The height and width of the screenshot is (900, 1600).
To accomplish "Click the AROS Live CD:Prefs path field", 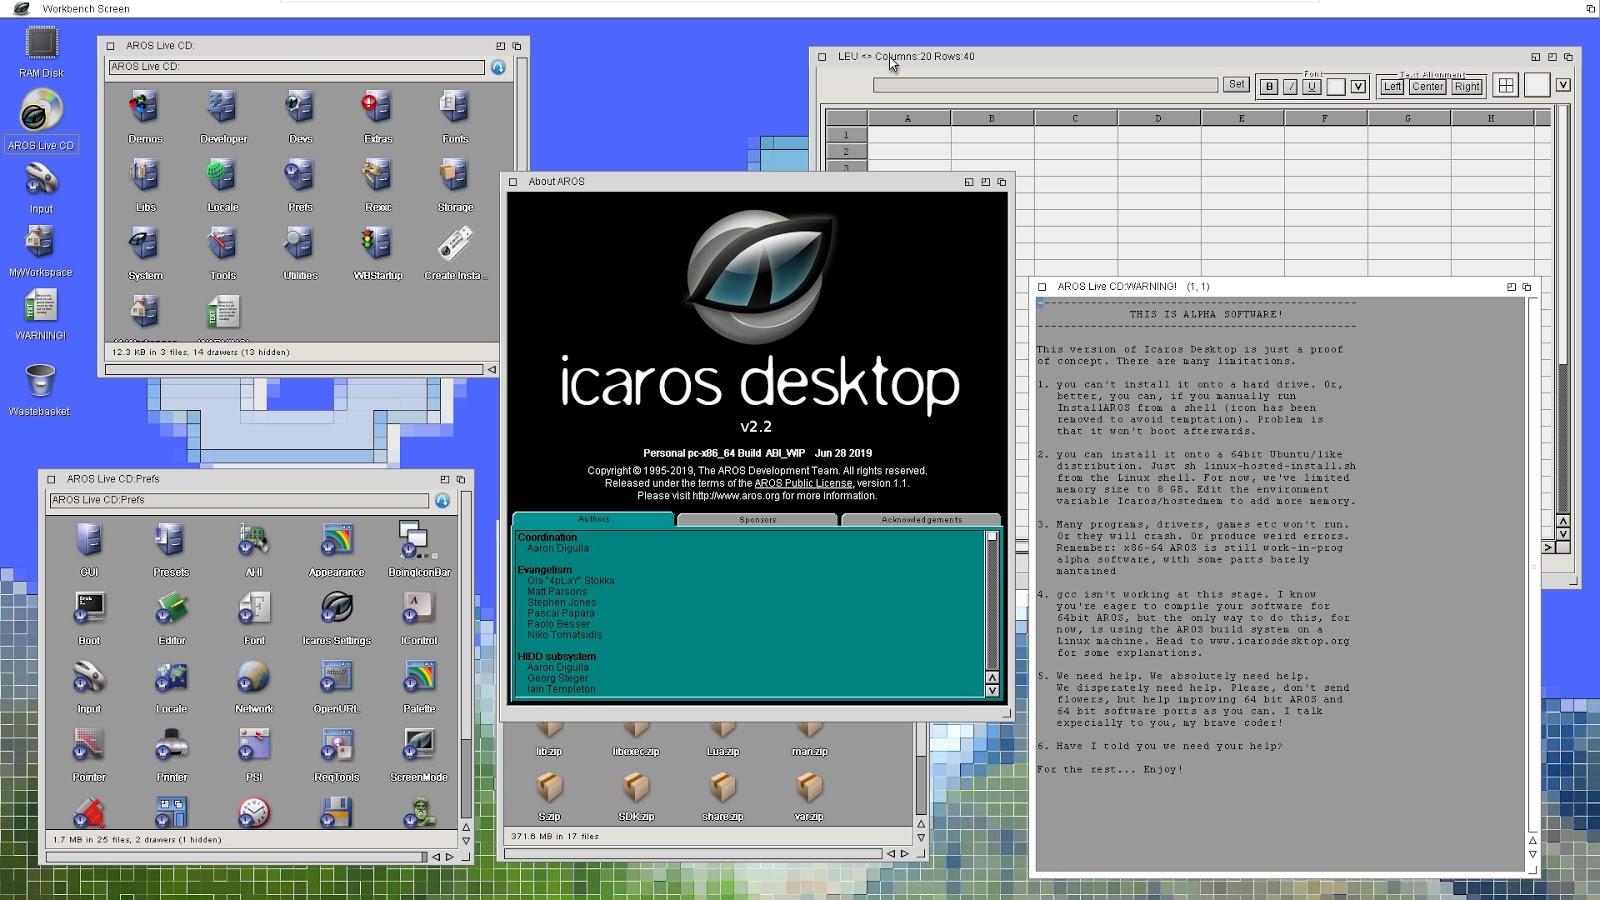I will pos(239,500).
